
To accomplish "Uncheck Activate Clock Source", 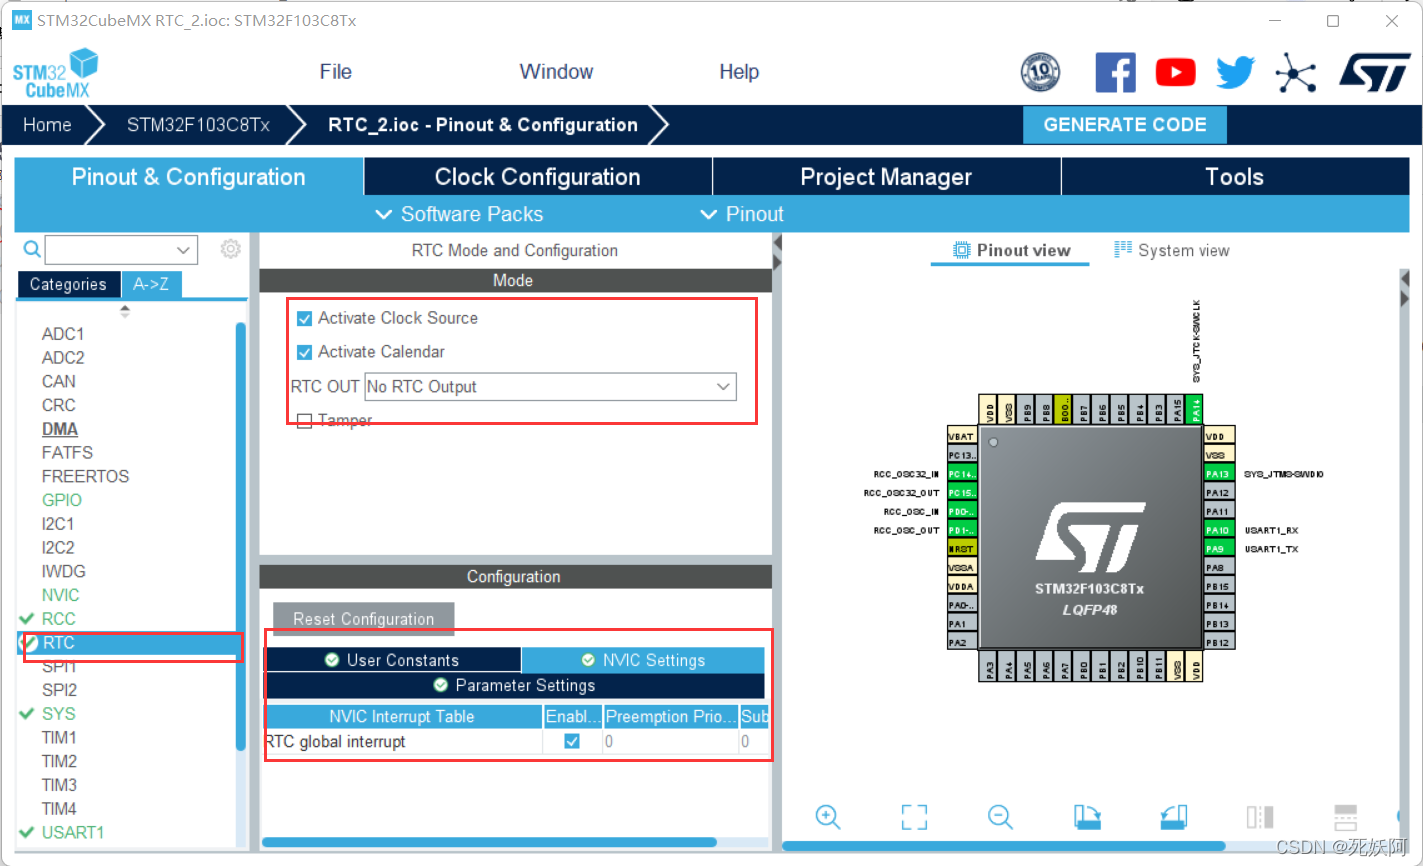I will point(305,319).
